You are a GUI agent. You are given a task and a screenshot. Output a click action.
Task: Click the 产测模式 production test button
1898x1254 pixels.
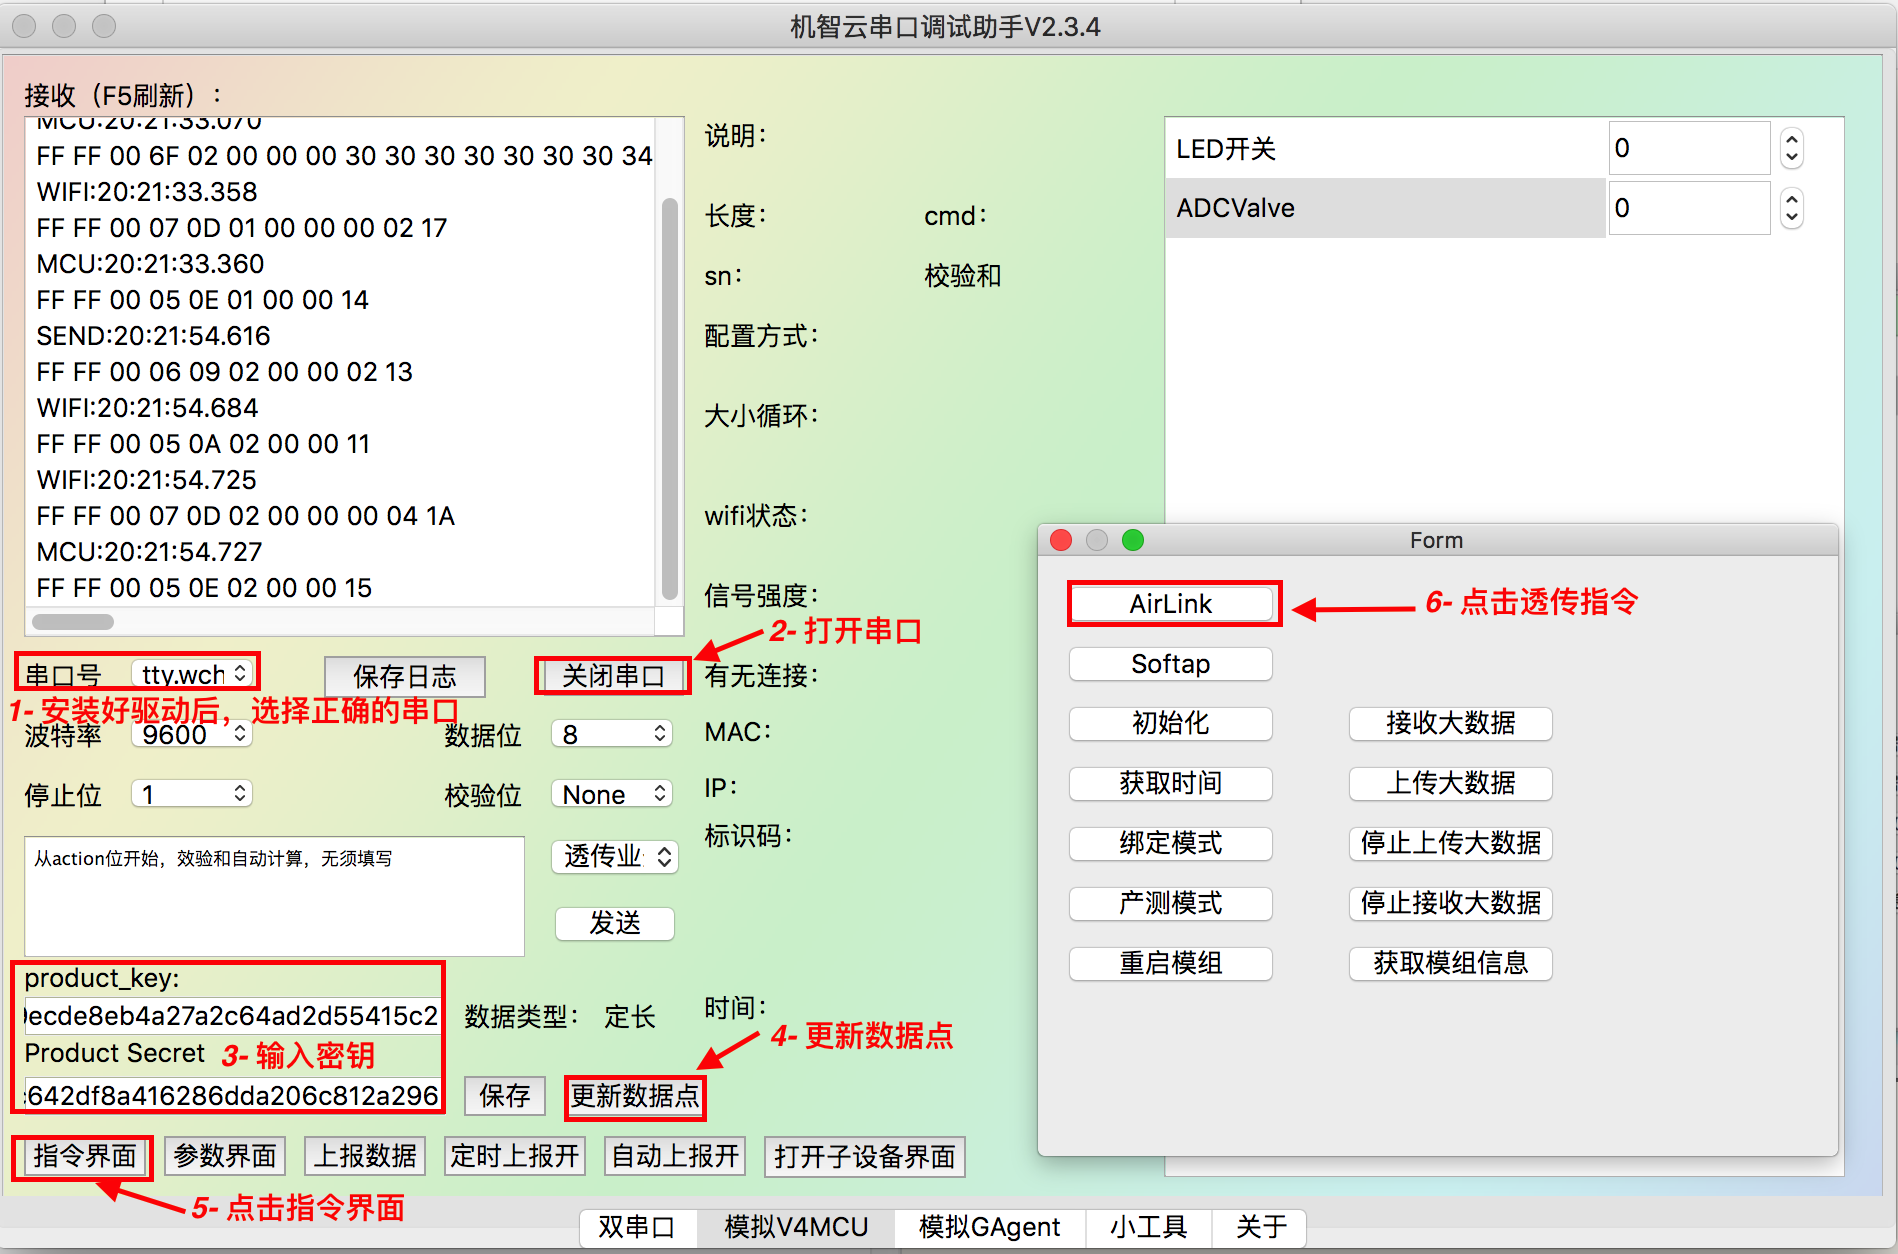(1169, 903)
